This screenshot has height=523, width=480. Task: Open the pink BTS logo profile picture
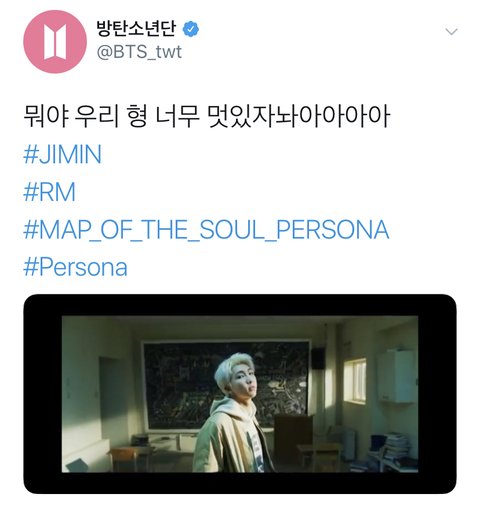(x=55, y=41)
